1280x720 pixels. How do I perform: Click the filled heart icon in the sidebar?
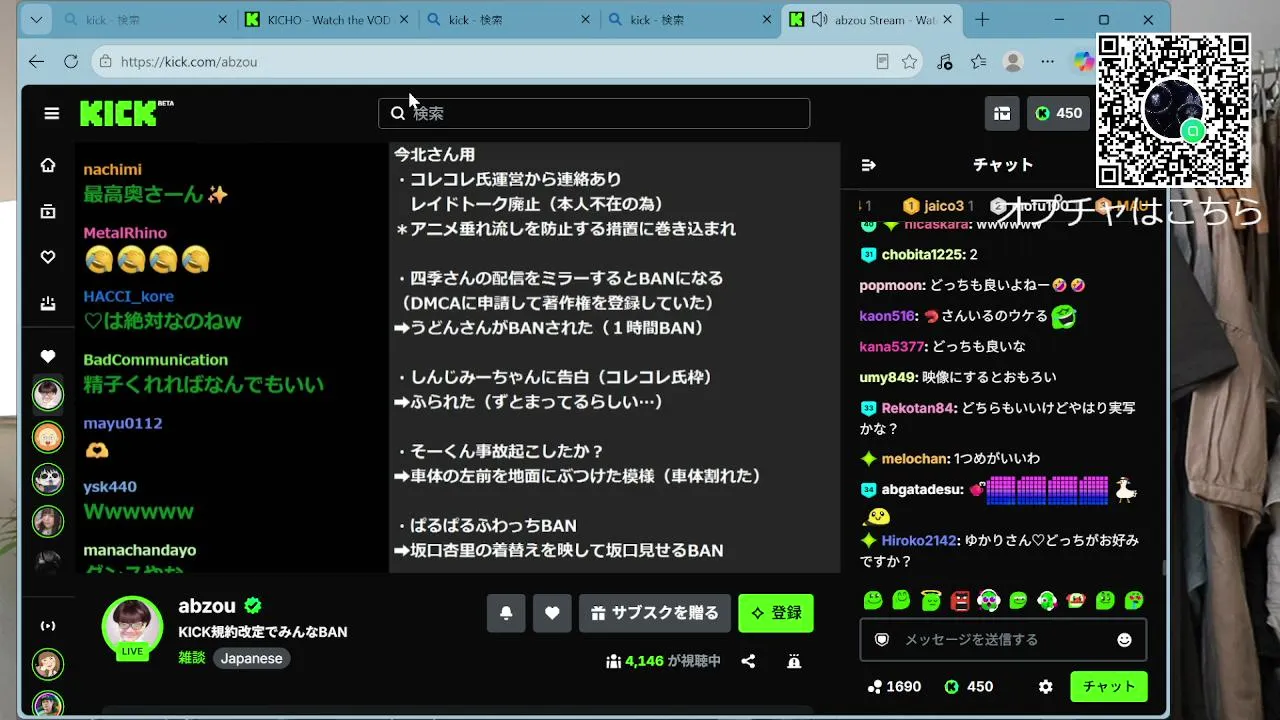[48, 356]
